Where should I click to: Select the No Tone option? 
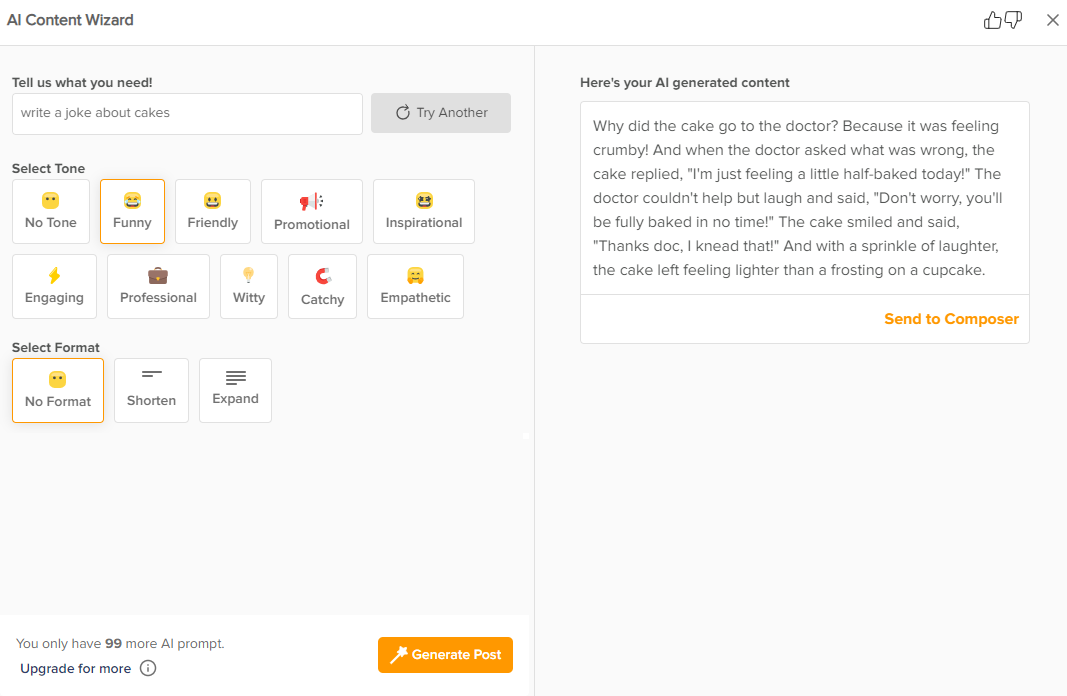51,211
